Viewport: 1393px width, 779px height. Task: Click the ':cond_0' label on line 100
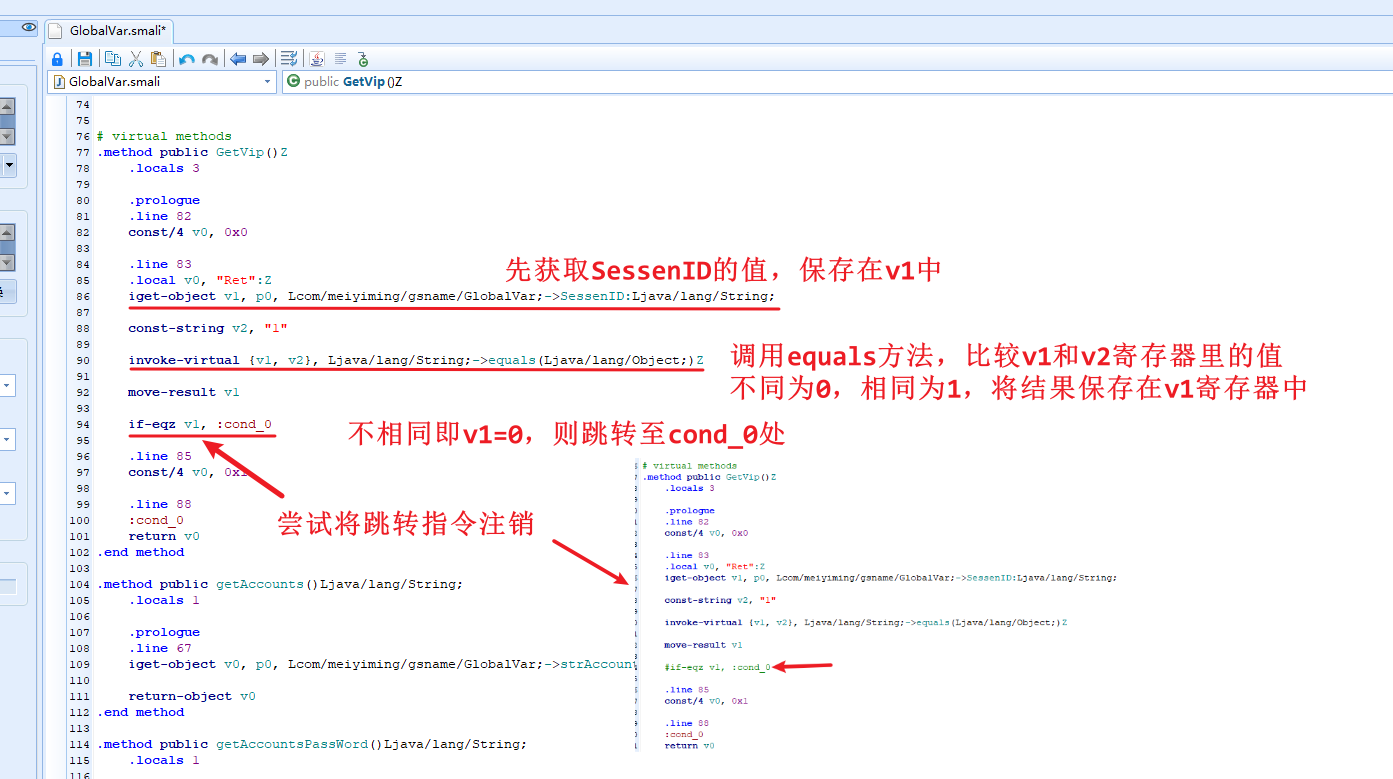coord(156,520)
